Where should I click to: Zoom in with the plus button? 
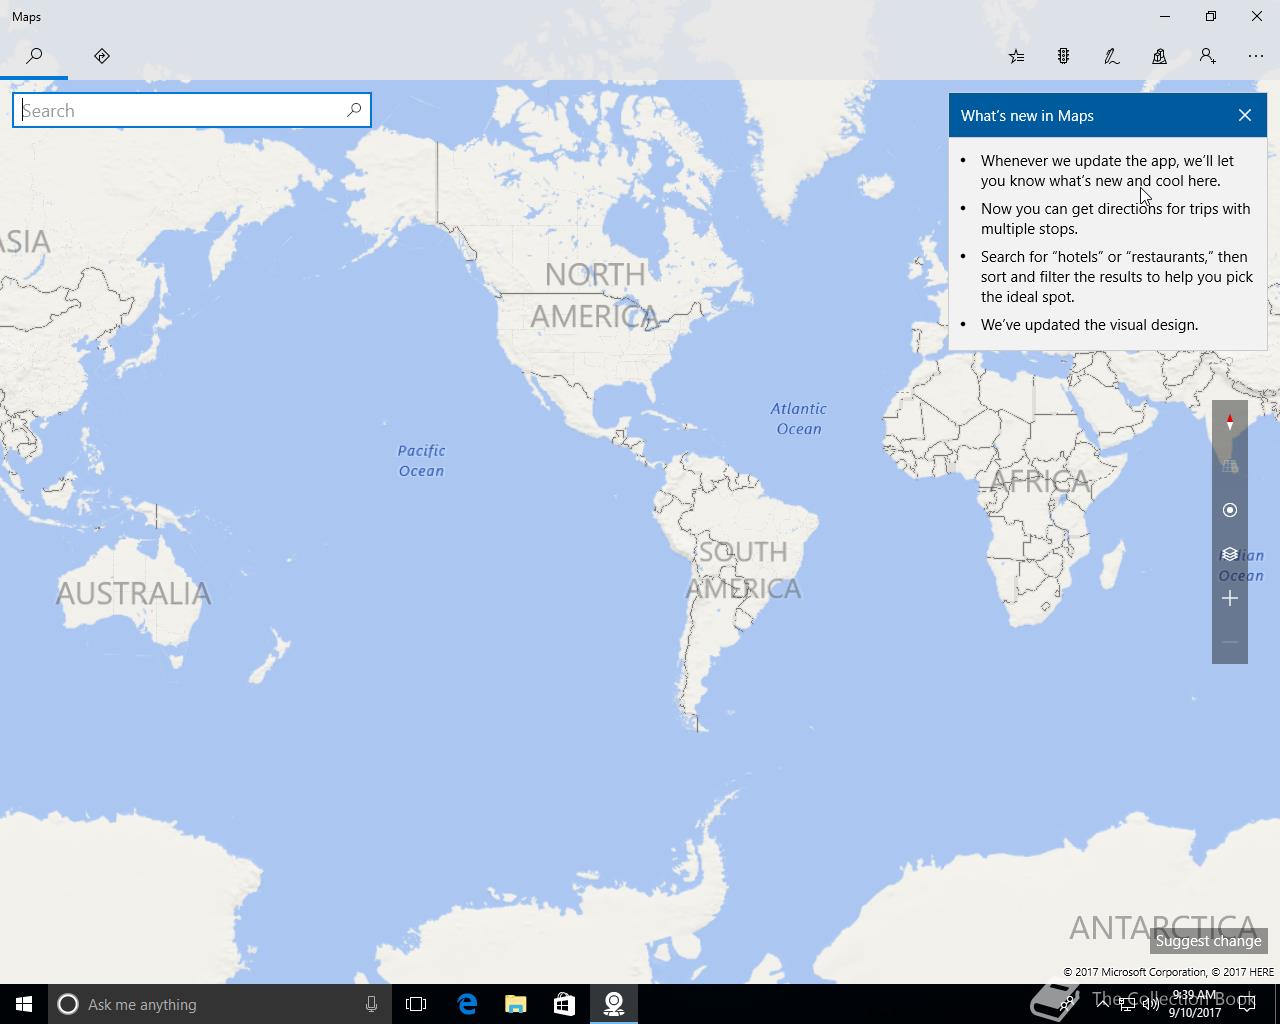[x=1230, y=598]
